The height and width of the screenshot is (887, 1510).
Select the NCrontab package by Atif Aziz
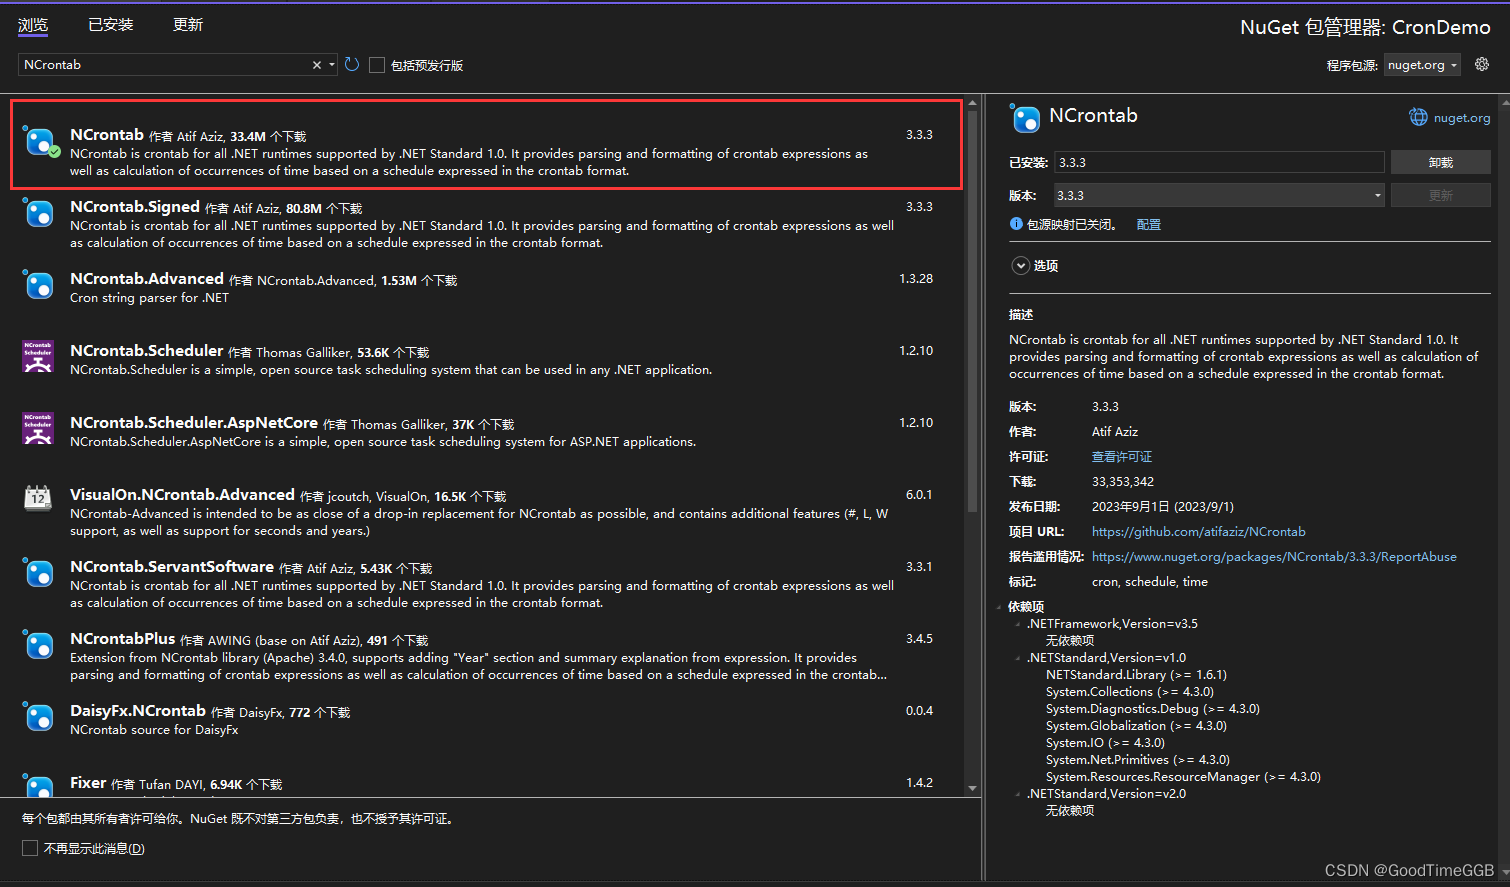486,144
